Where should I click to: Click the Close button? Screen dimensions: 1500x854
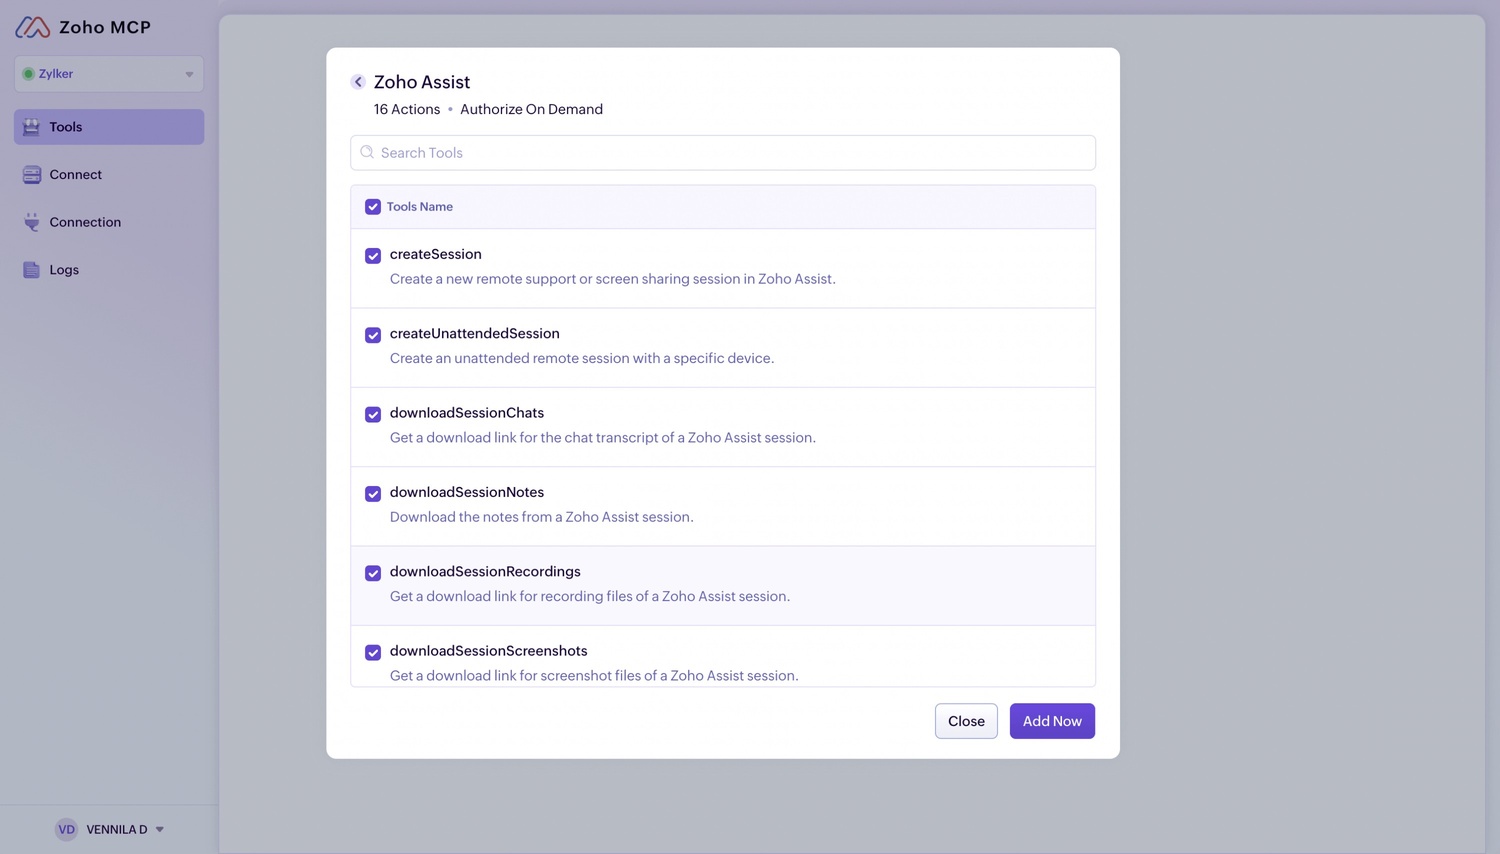point(966,721)
